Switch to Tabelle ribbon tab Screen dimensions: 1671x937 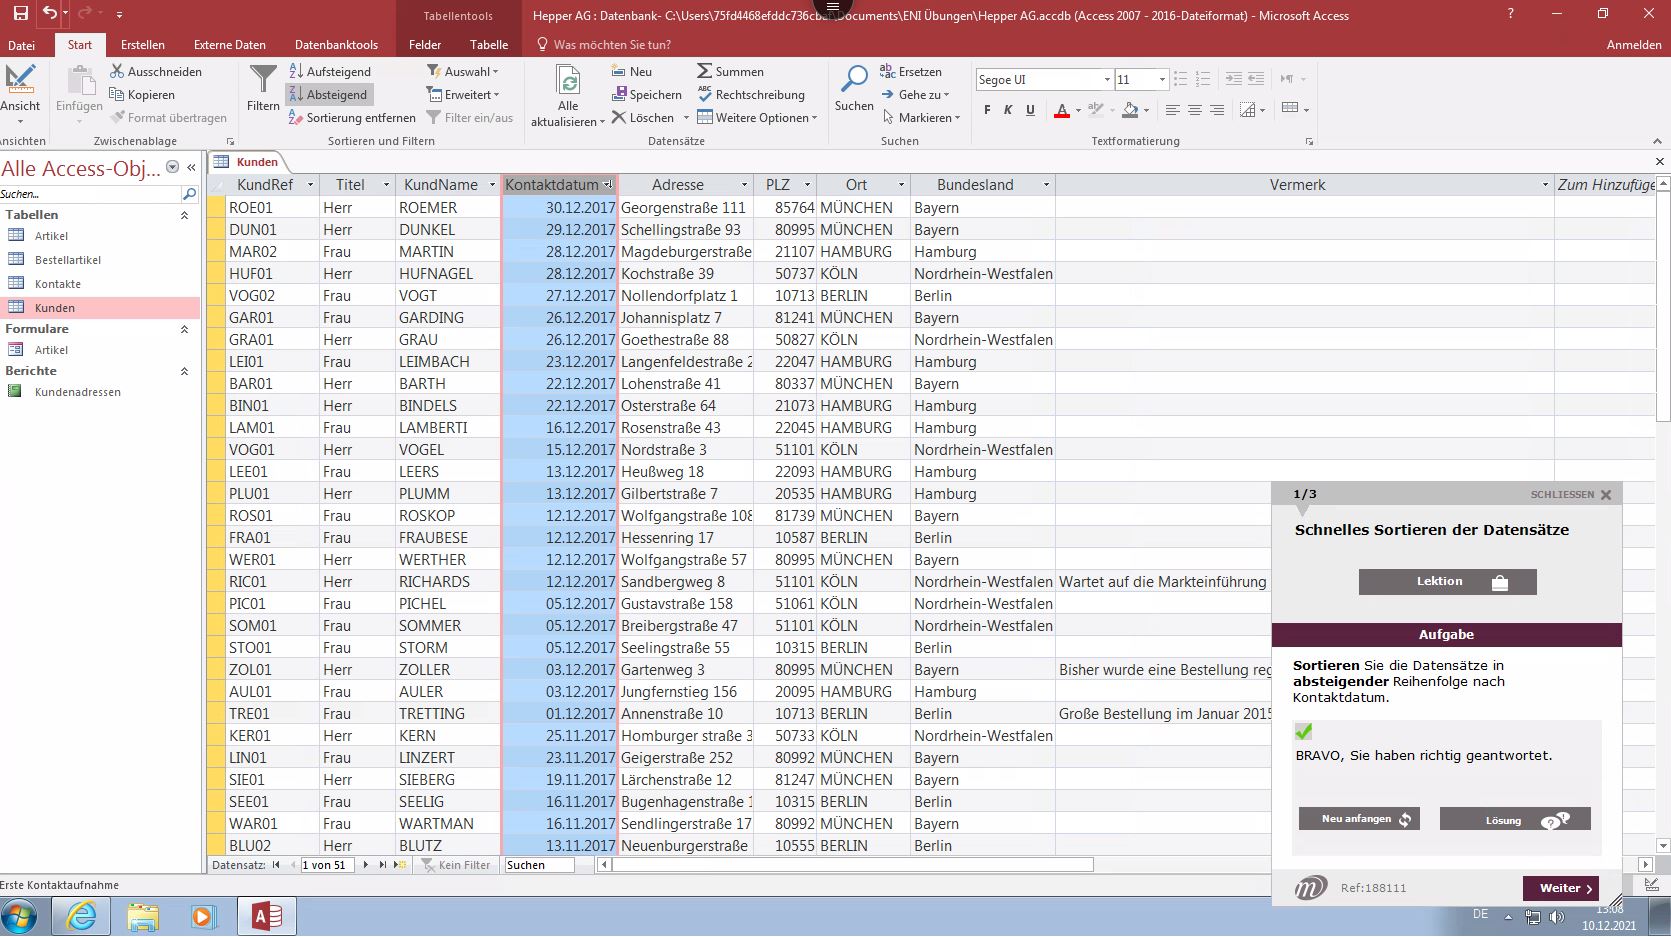pyautogui.click(x=489, y=45)
